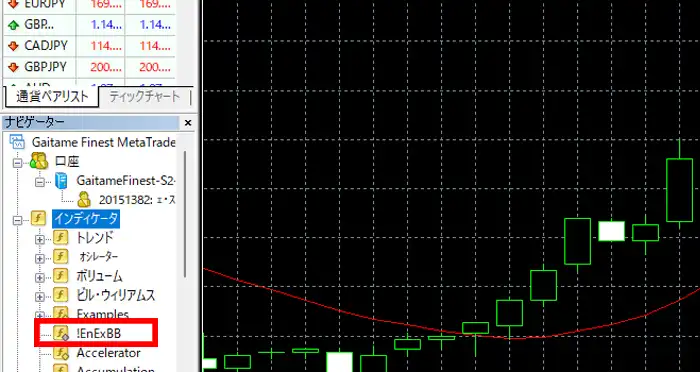Click the Gaitame Finest MetaTrader root icon
The width and height of the screenshot is (700, 372).
17,142
